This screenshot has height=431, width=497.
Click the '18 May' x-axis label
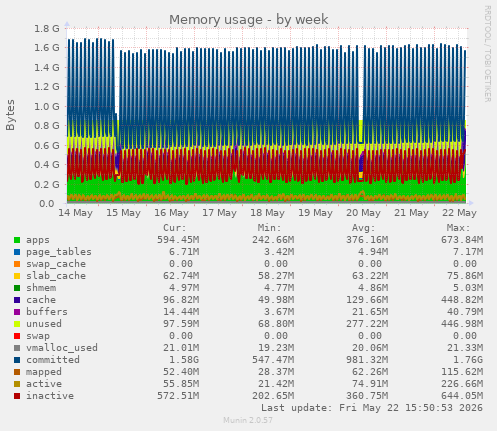click(268, 213)
